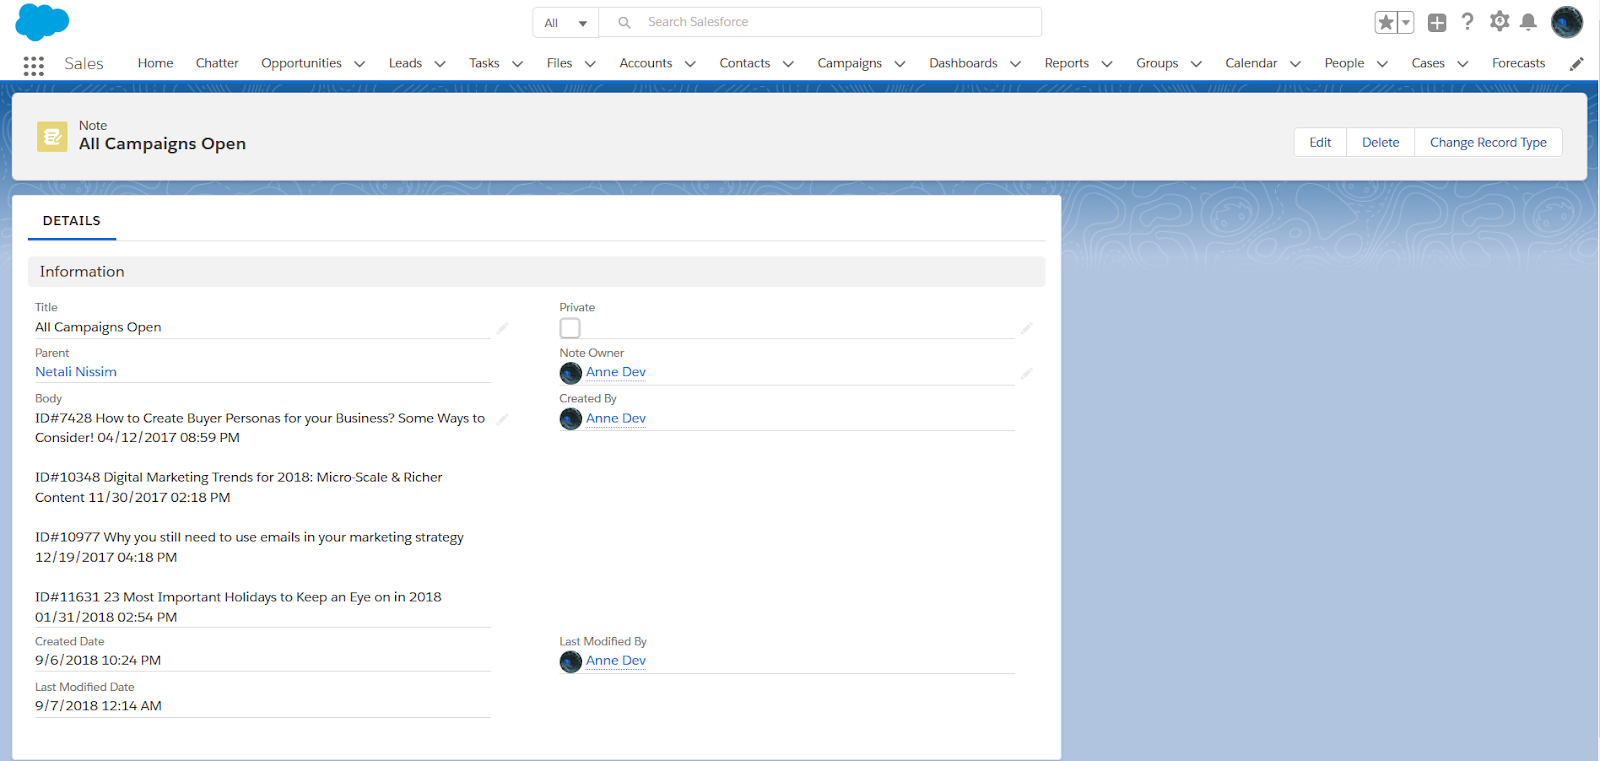Image resolution: width=1600 pixels, height=761 pixels.
Task: Click Created Date 9/6/2018 10:24 PM
Action: click(x=98, y=660)
